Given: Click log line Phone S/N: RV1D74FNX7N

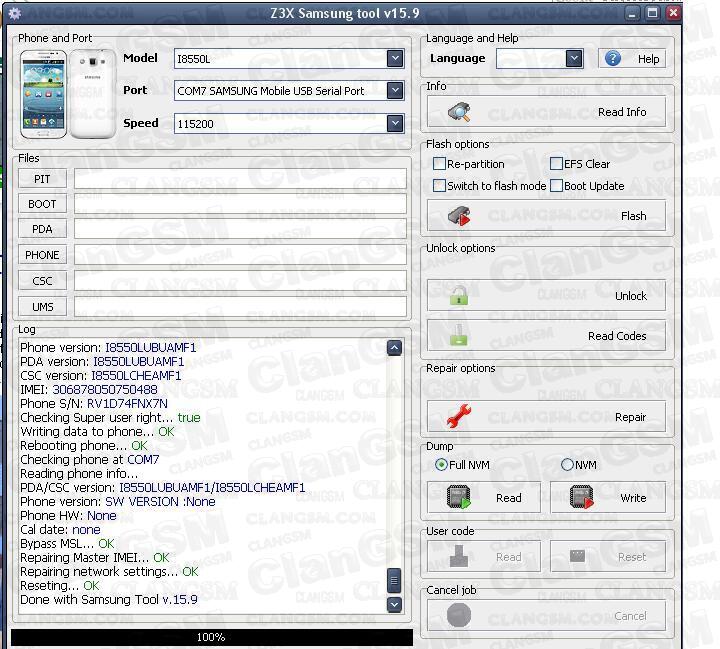Looking at the screenshot, I should click(94, 404).
